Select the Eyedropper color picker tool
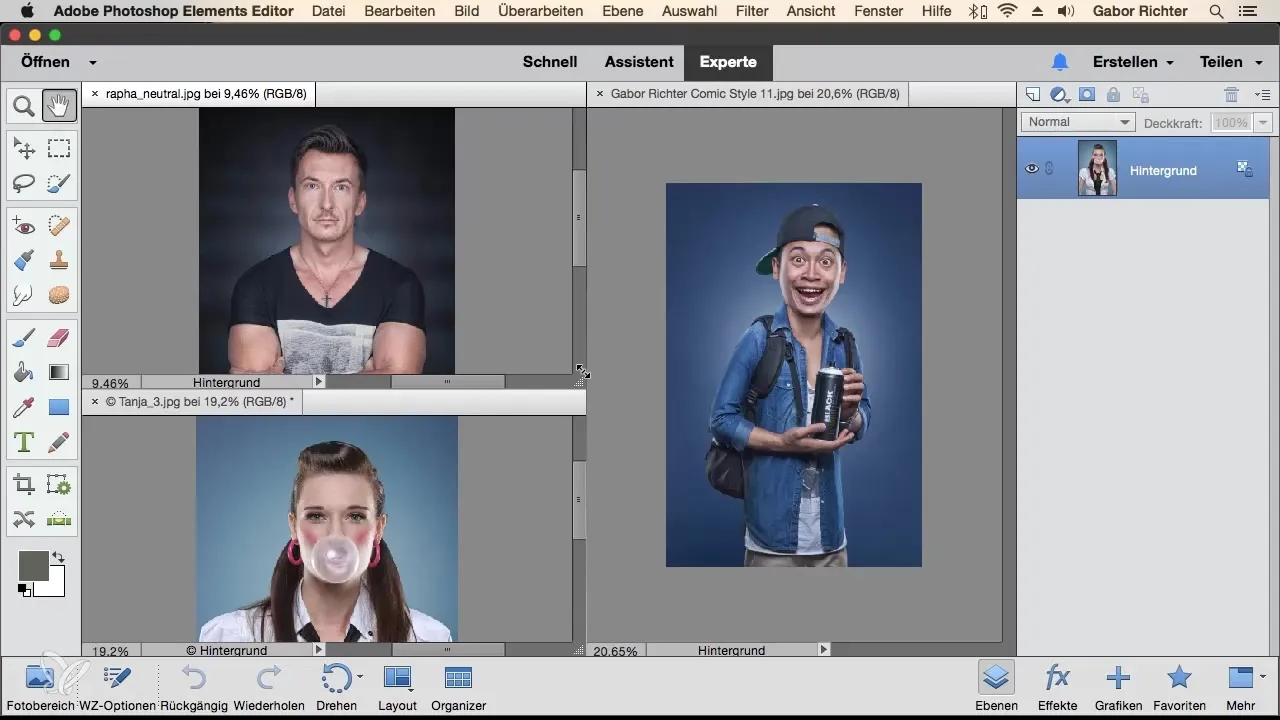 point(24,407)
